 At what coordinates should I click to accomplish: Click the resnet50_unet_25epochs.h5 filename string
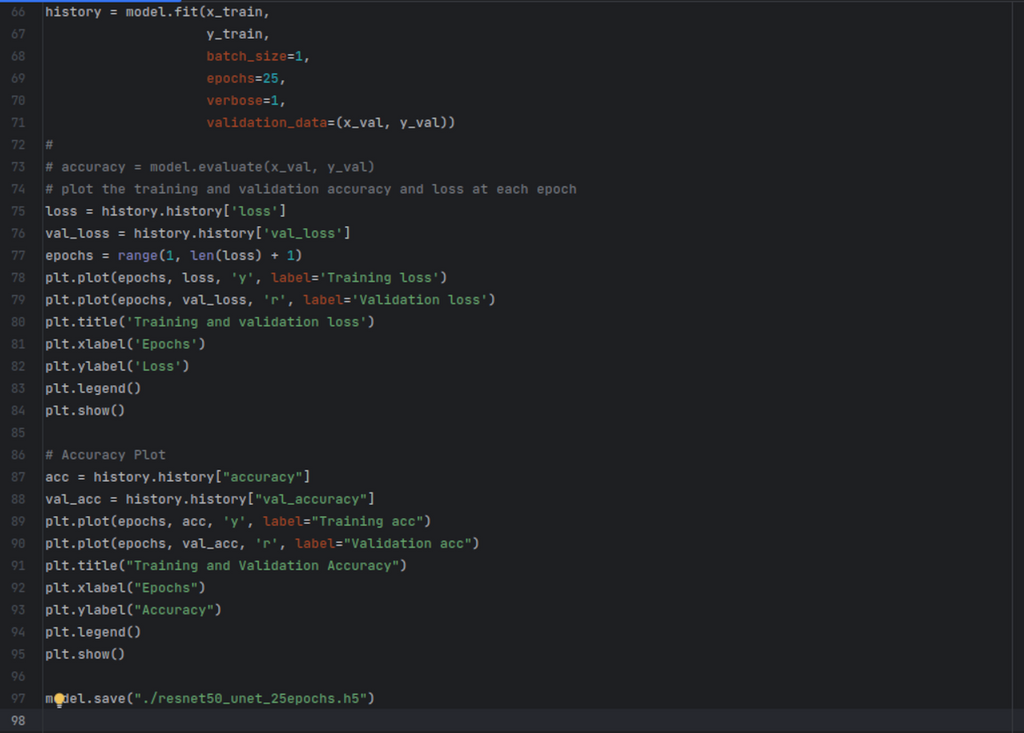pos(254,698)
